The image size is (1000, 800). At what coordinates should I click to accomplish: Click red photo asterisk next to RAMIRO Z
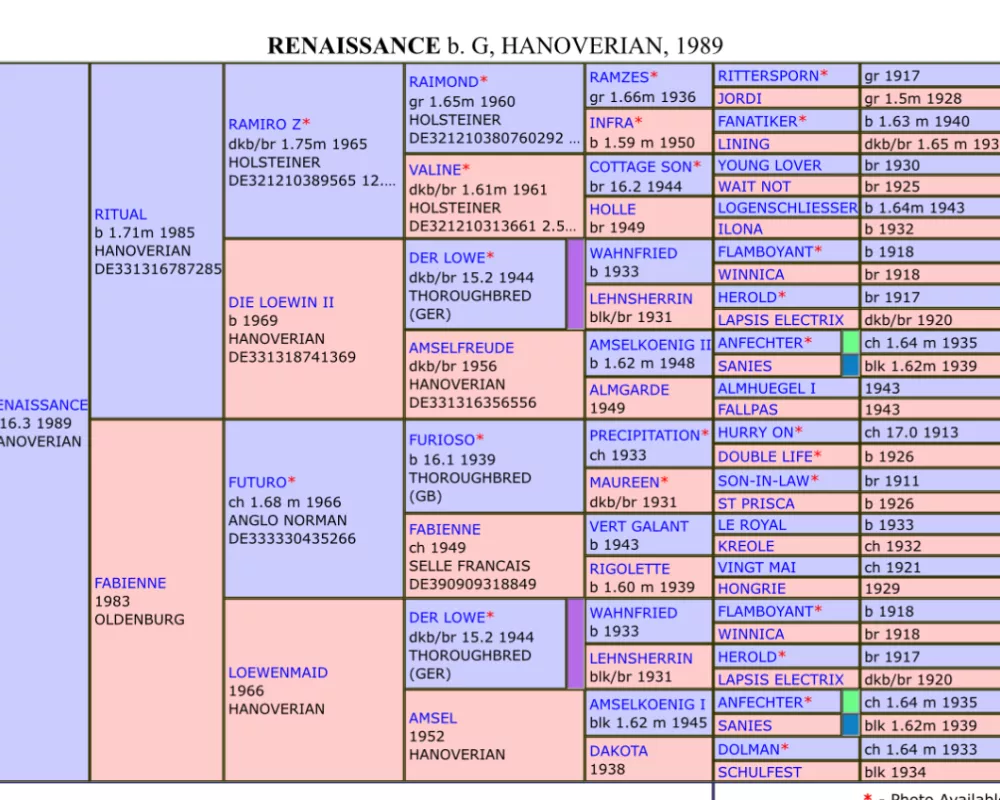305,123
